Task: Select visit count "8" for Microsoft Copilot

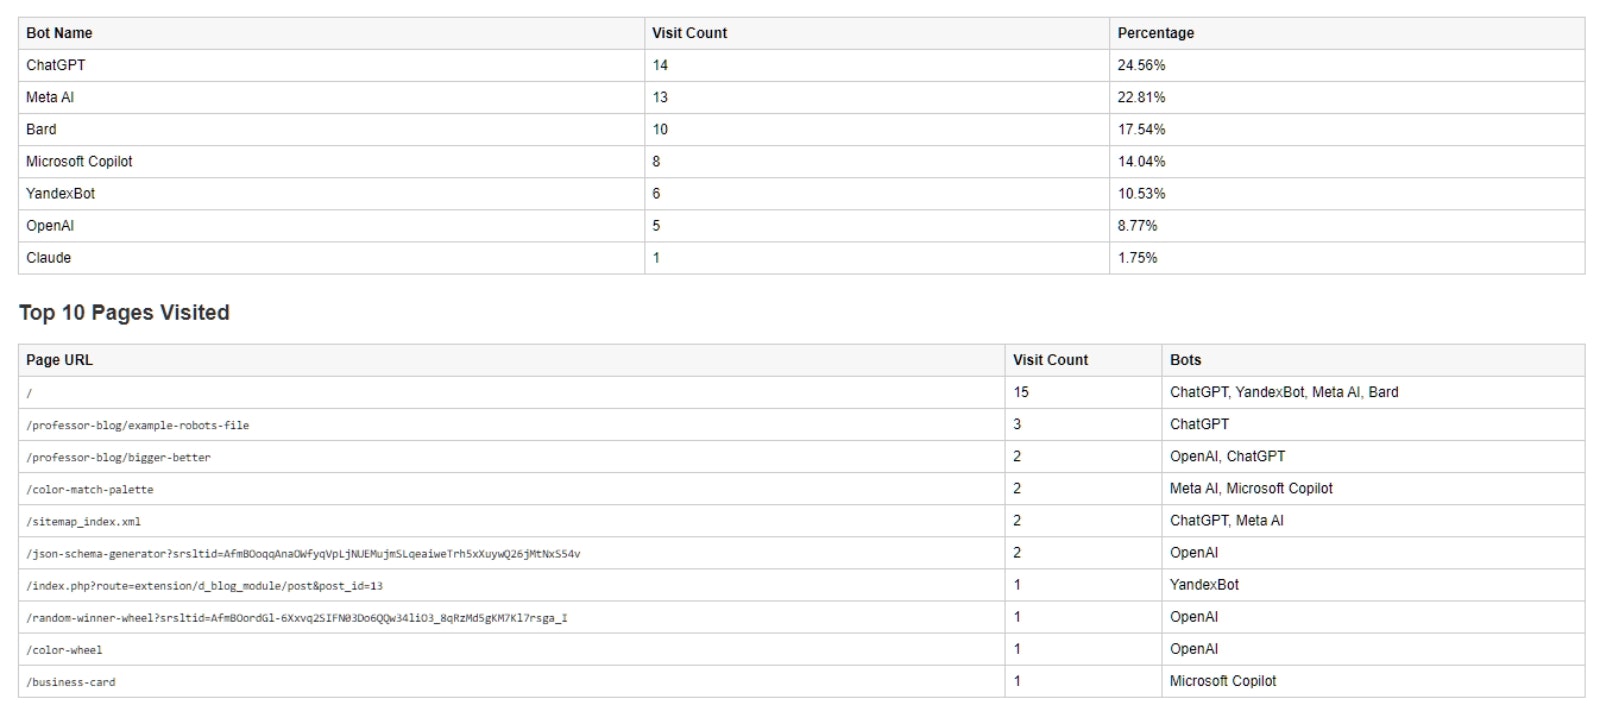Action: [656, 161]
